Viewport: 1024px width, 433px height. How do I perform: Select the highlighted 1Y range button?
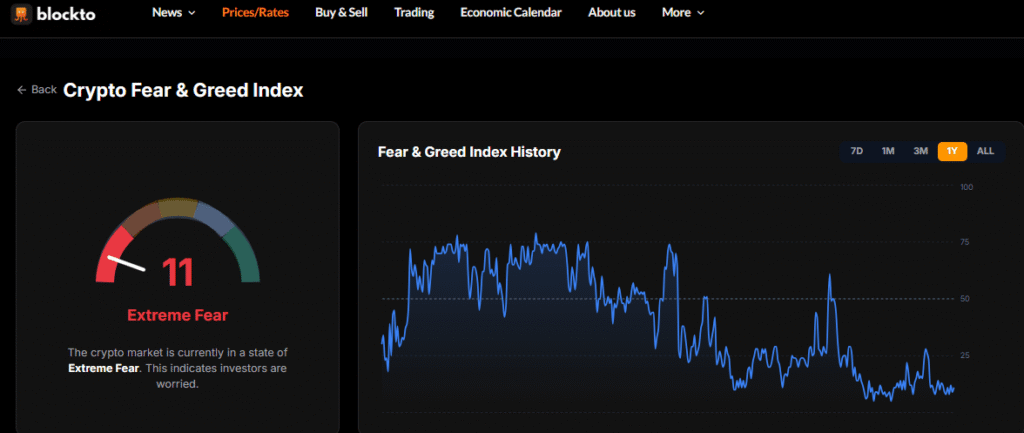point(952,151)
